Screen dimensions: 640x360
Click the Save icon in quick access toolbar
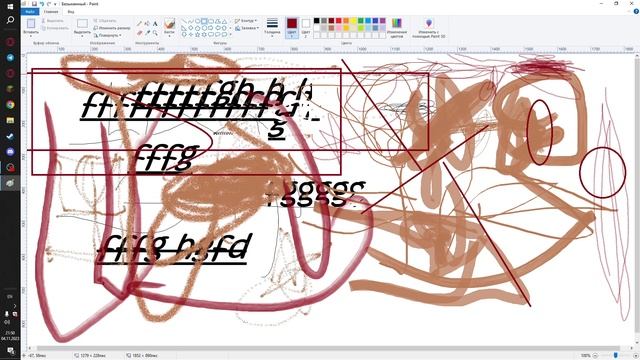tap(34, 4)
